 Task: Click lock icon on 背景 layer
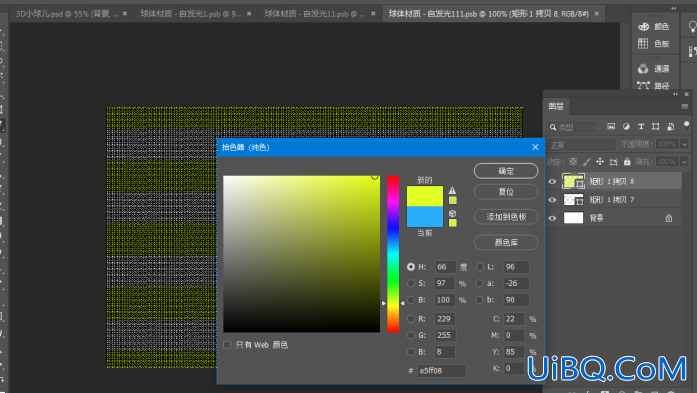point(669,218)
